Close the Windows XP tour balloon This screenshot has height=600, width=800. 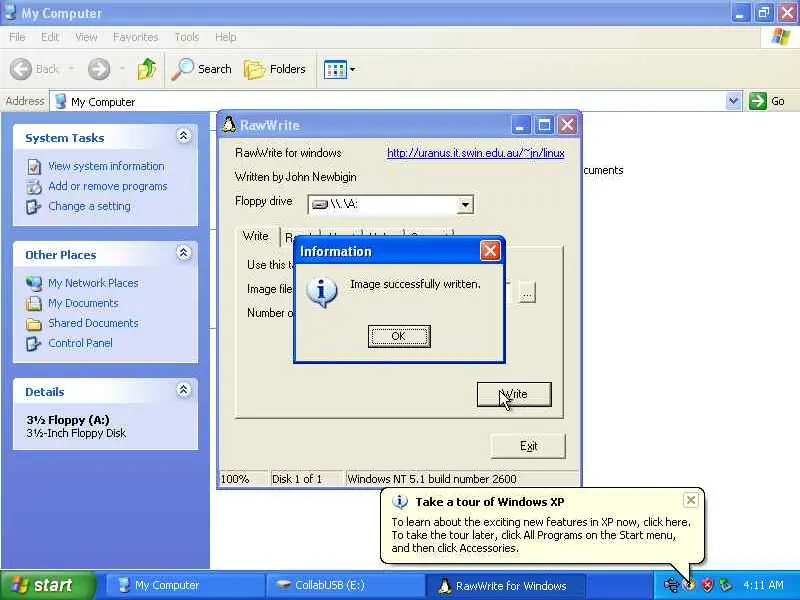[x=690, y=500]
